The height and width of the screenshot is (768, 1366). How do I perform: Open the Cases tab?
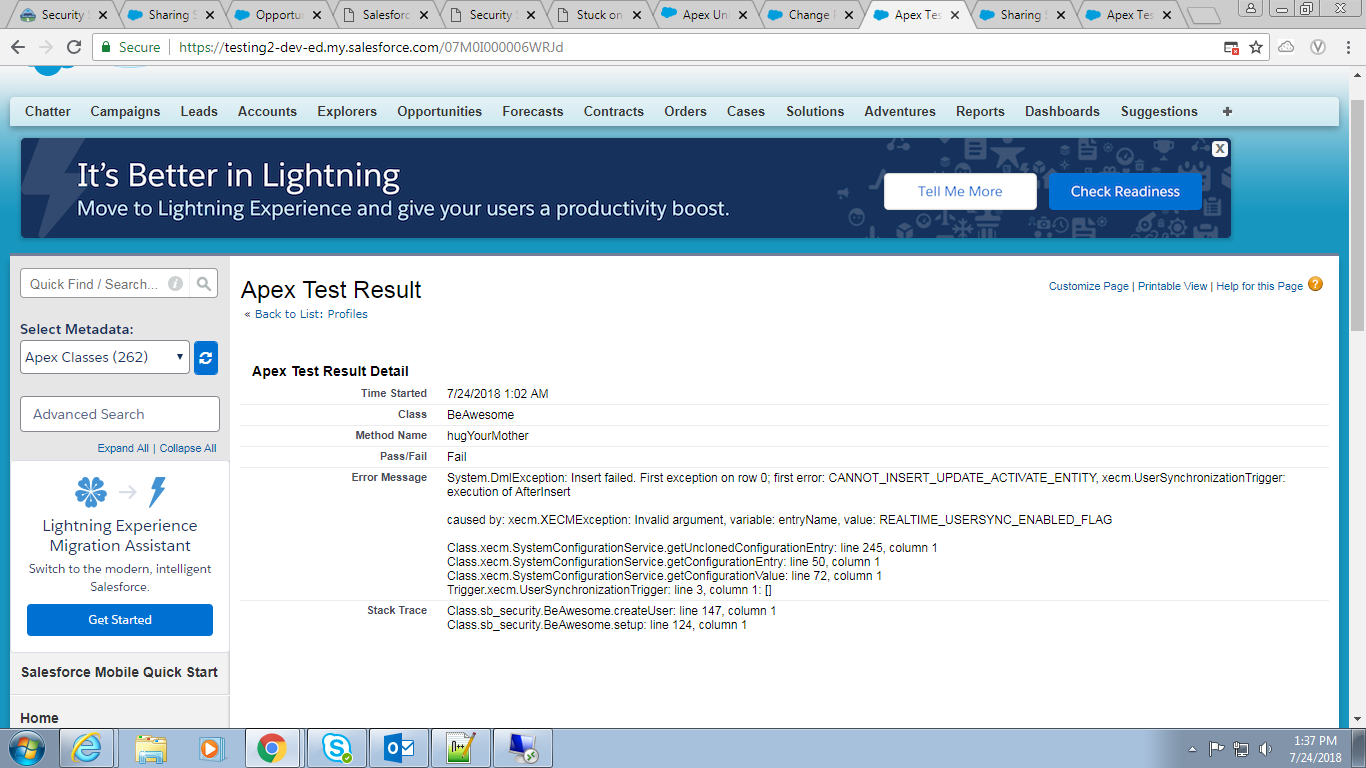(x=746, y=111)
